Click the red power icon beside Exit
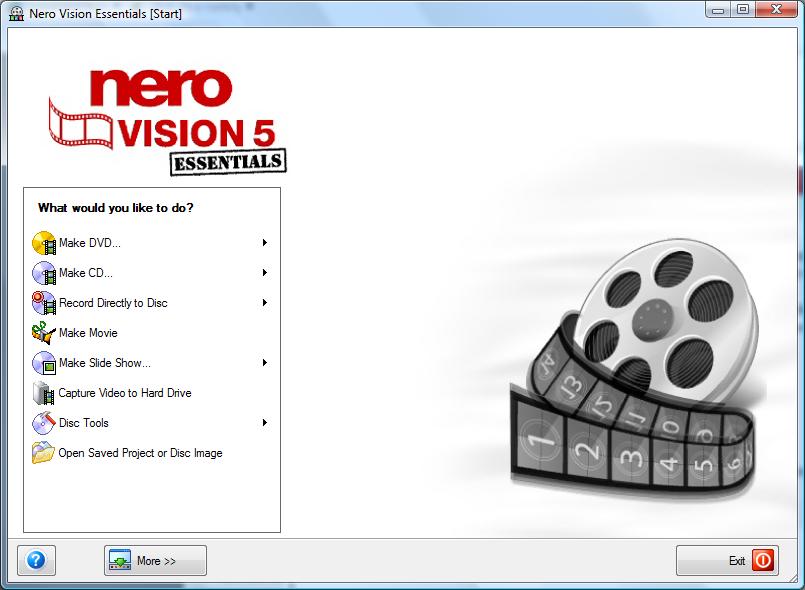Screen dimensions: 805x590 click(x=763, y=560)
